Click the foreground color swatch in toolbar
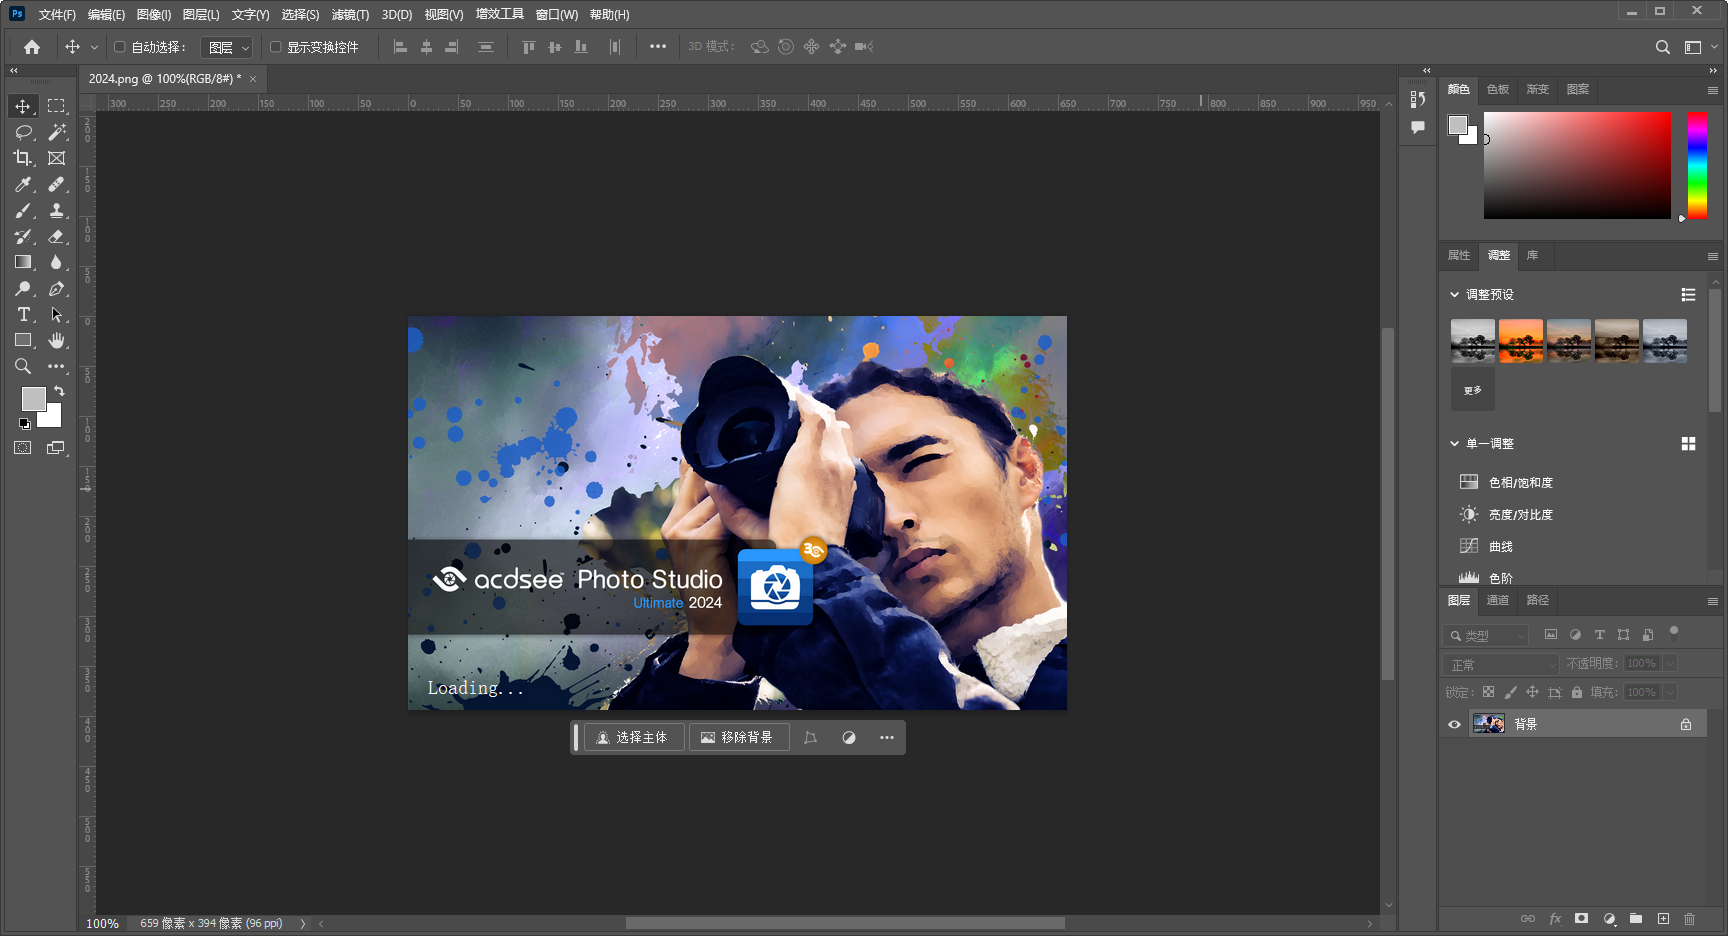Image resolution: width=1728 pixels, height=936 pixels. pos(33,399)
